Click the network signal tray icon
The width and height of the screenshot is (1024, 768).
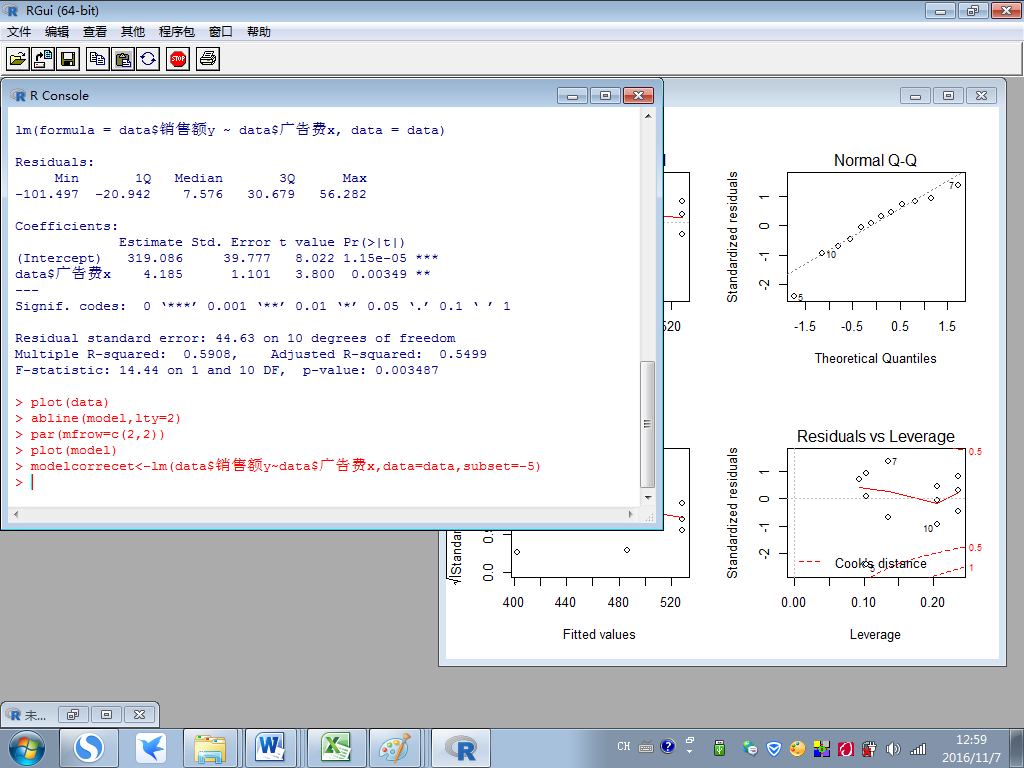click(x=918, y=748)
